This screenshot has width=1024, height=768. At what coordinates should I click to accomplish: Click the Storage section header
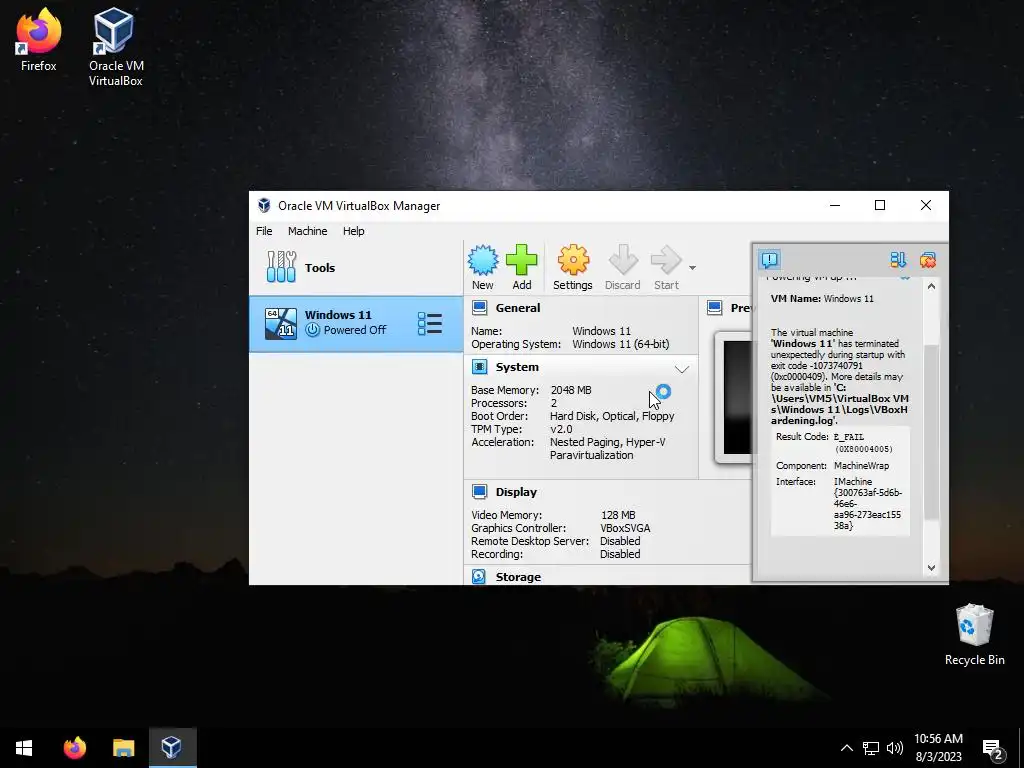click(518, 577)
